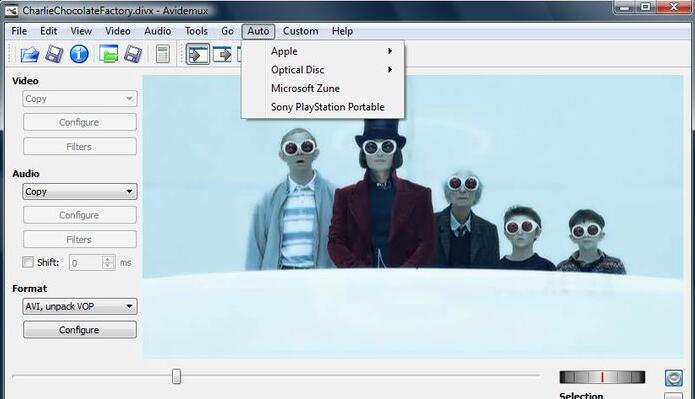Open the Calculator icon in toolbar
The width and height of the screenshot is (695, 399).
click(x=163, y=55)
